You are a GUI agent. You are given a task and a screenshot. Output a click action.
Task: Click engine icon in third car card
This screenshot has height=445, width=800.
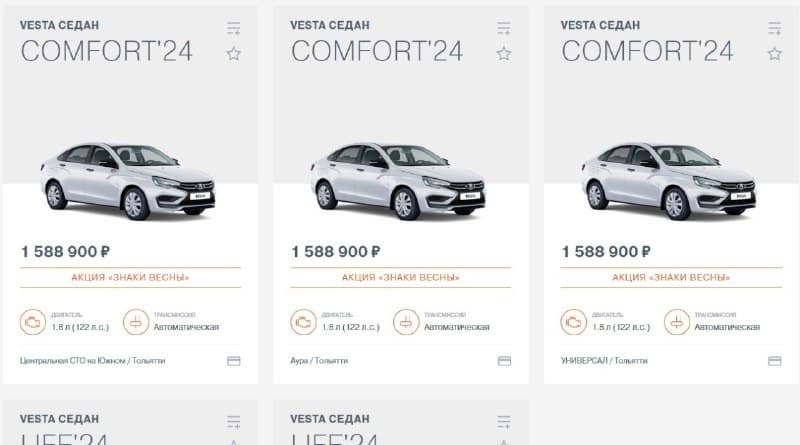click(574, 322)
